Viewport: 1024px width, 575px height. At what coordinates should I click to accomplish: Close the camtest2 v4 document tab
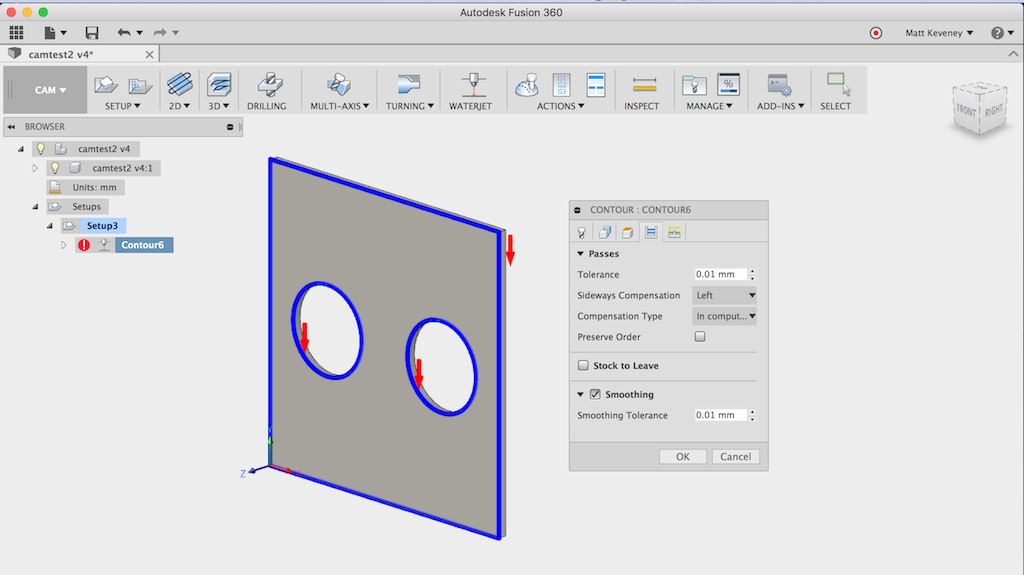tap(150, 54)
